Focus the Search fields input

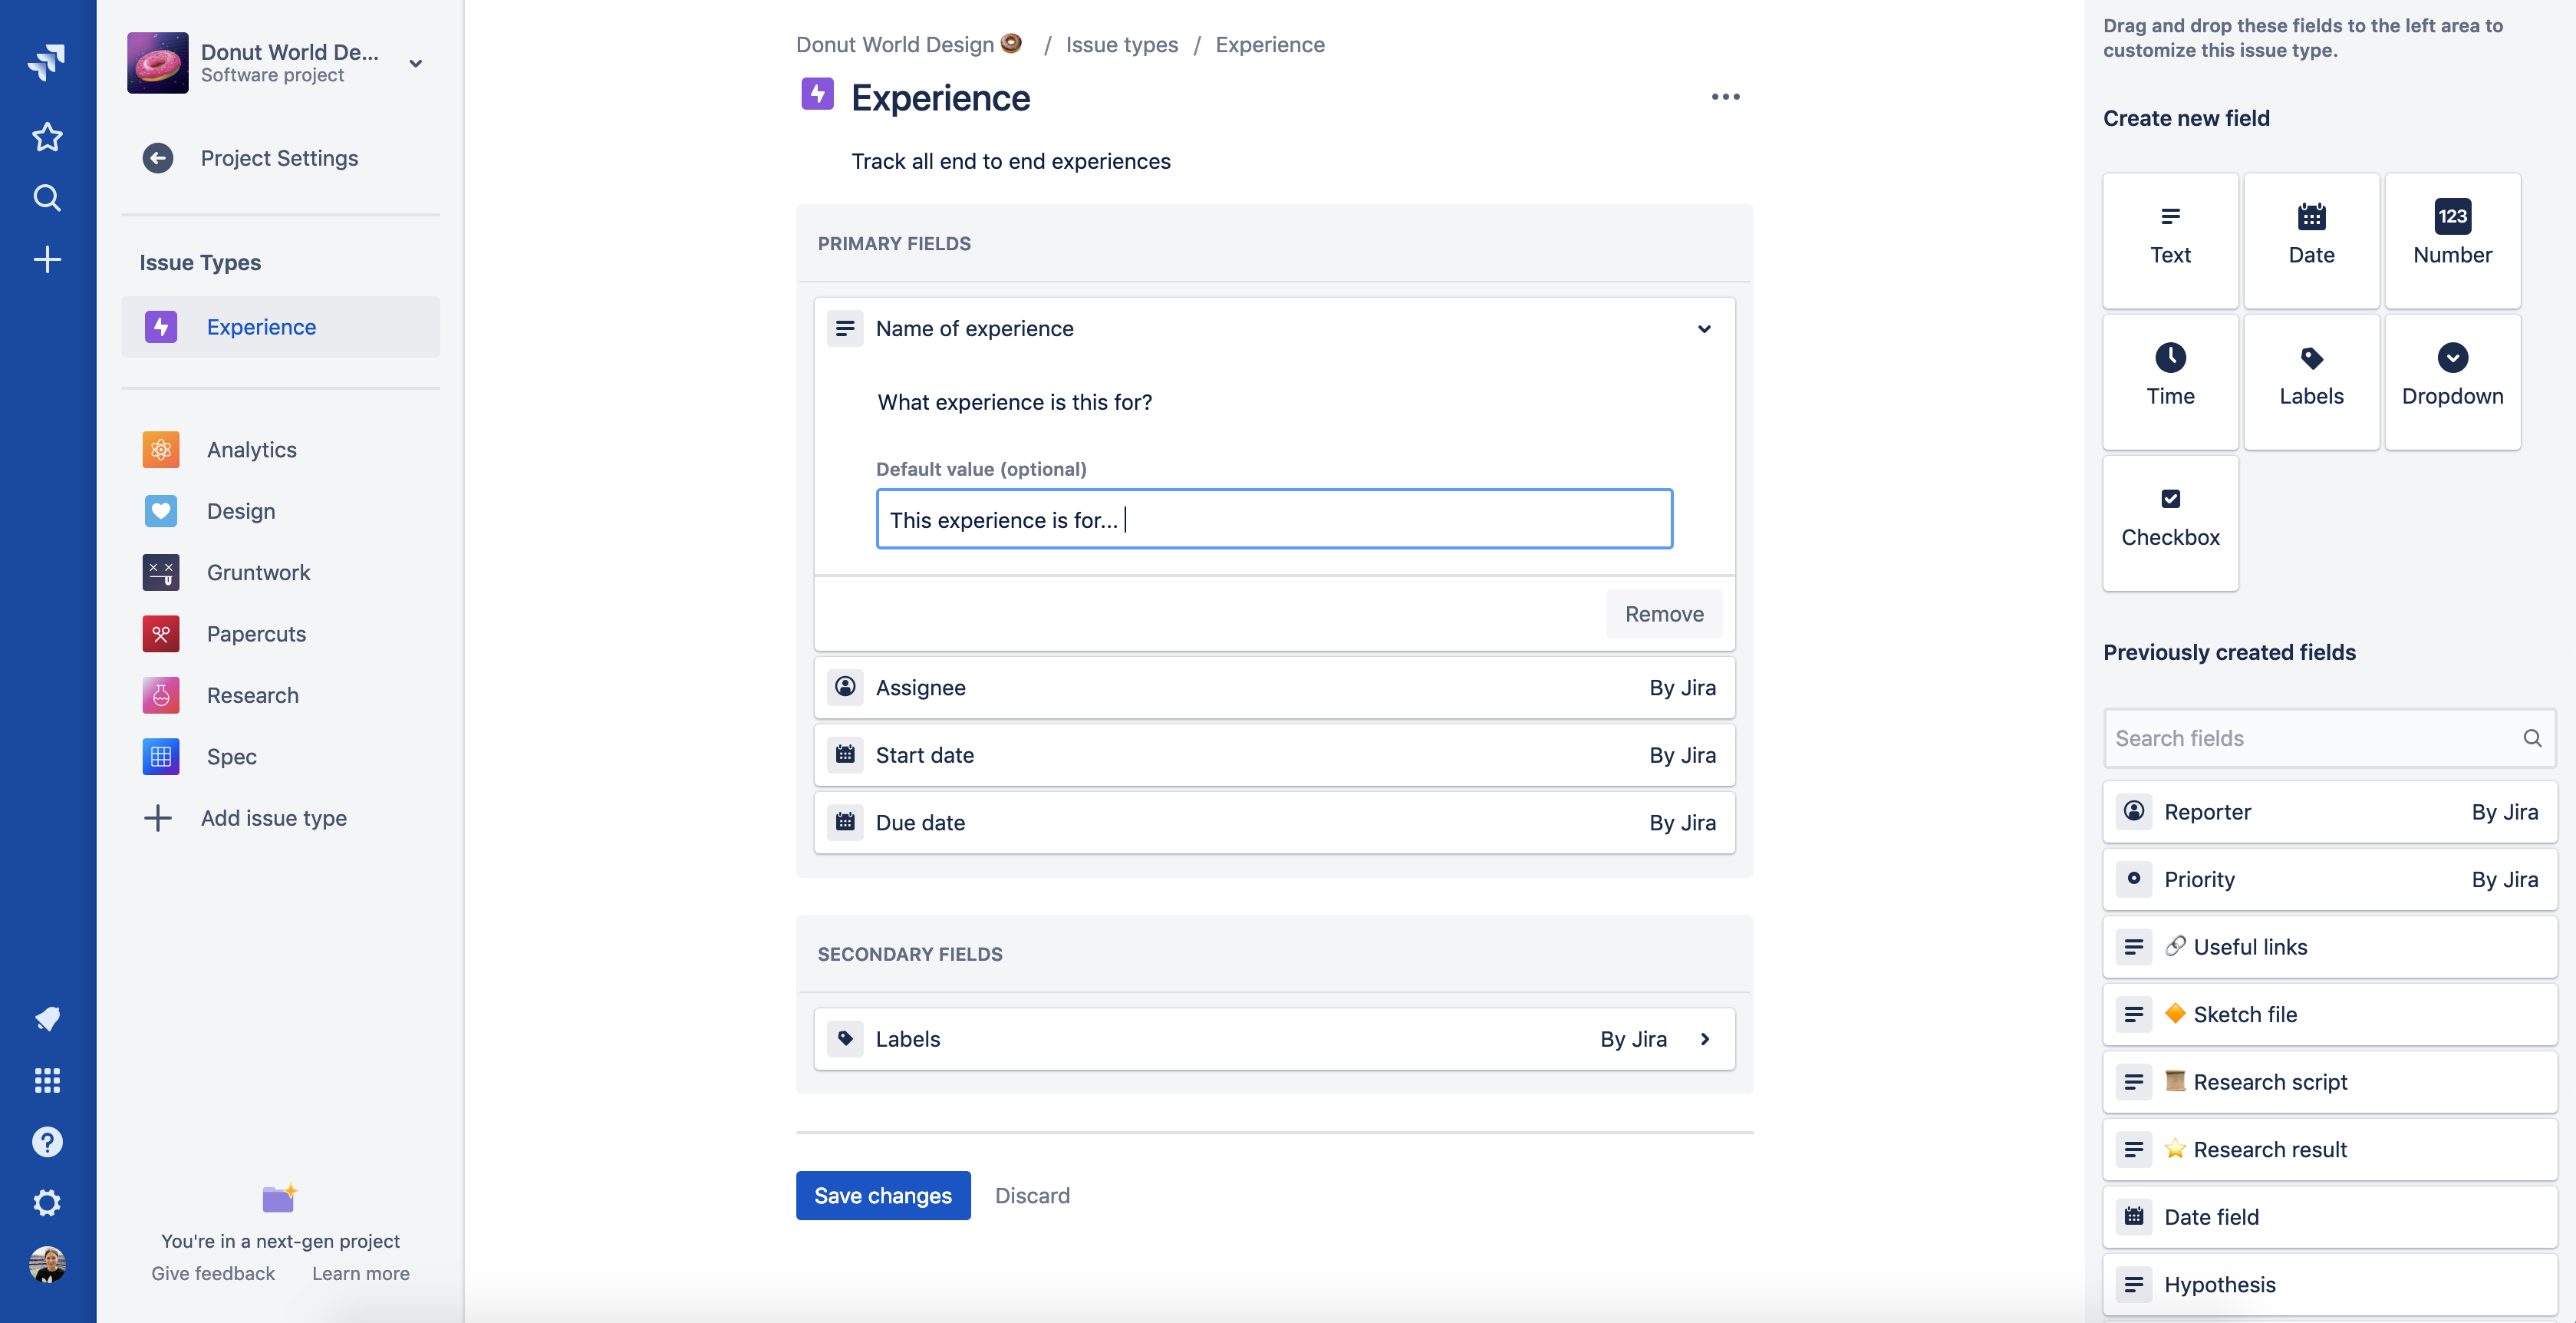(x=2329, y=738)
